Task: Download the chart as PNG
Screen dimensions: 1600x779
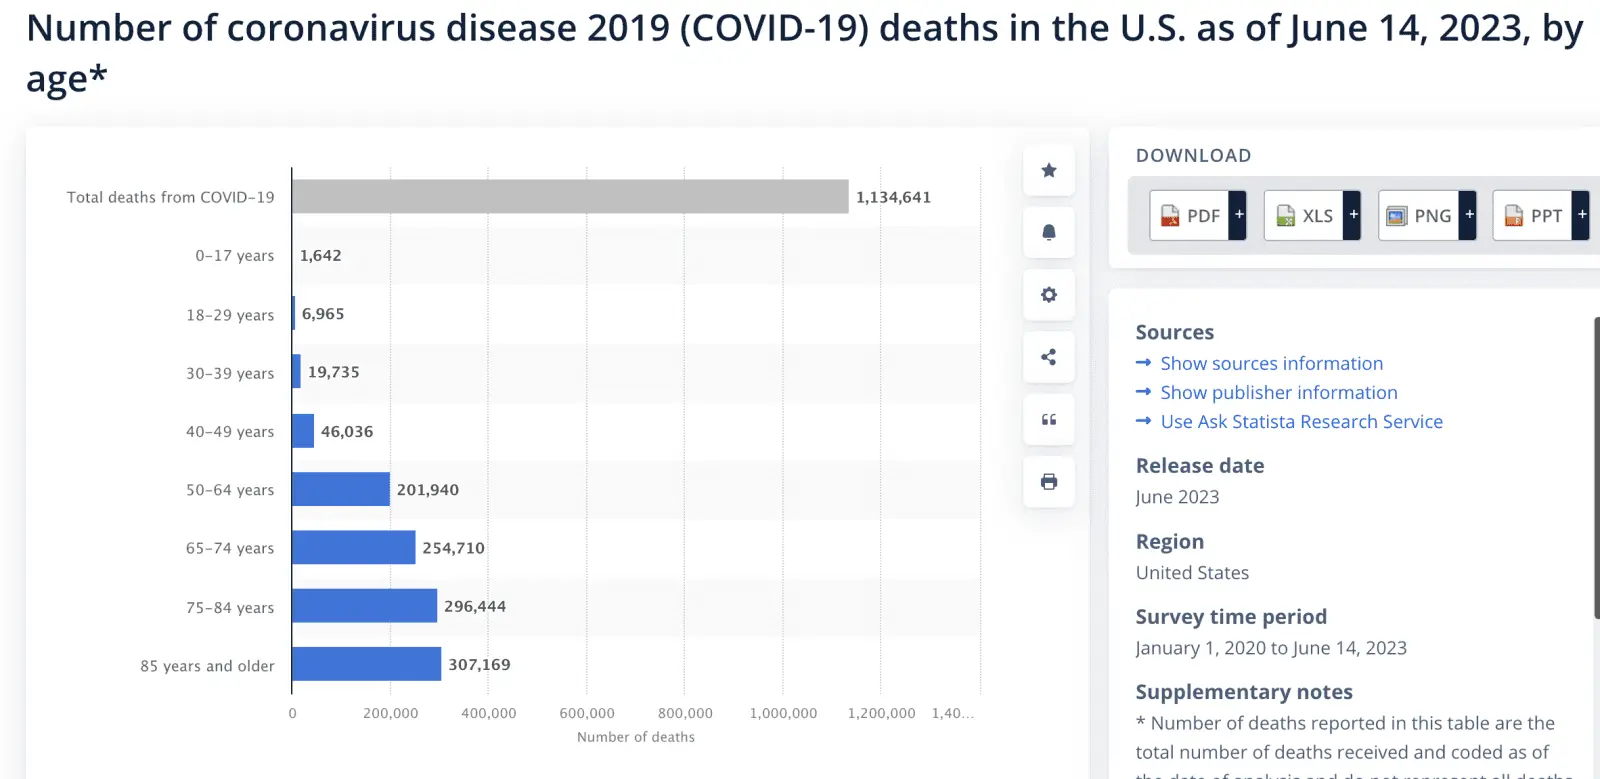Action: pos(1418,215)
